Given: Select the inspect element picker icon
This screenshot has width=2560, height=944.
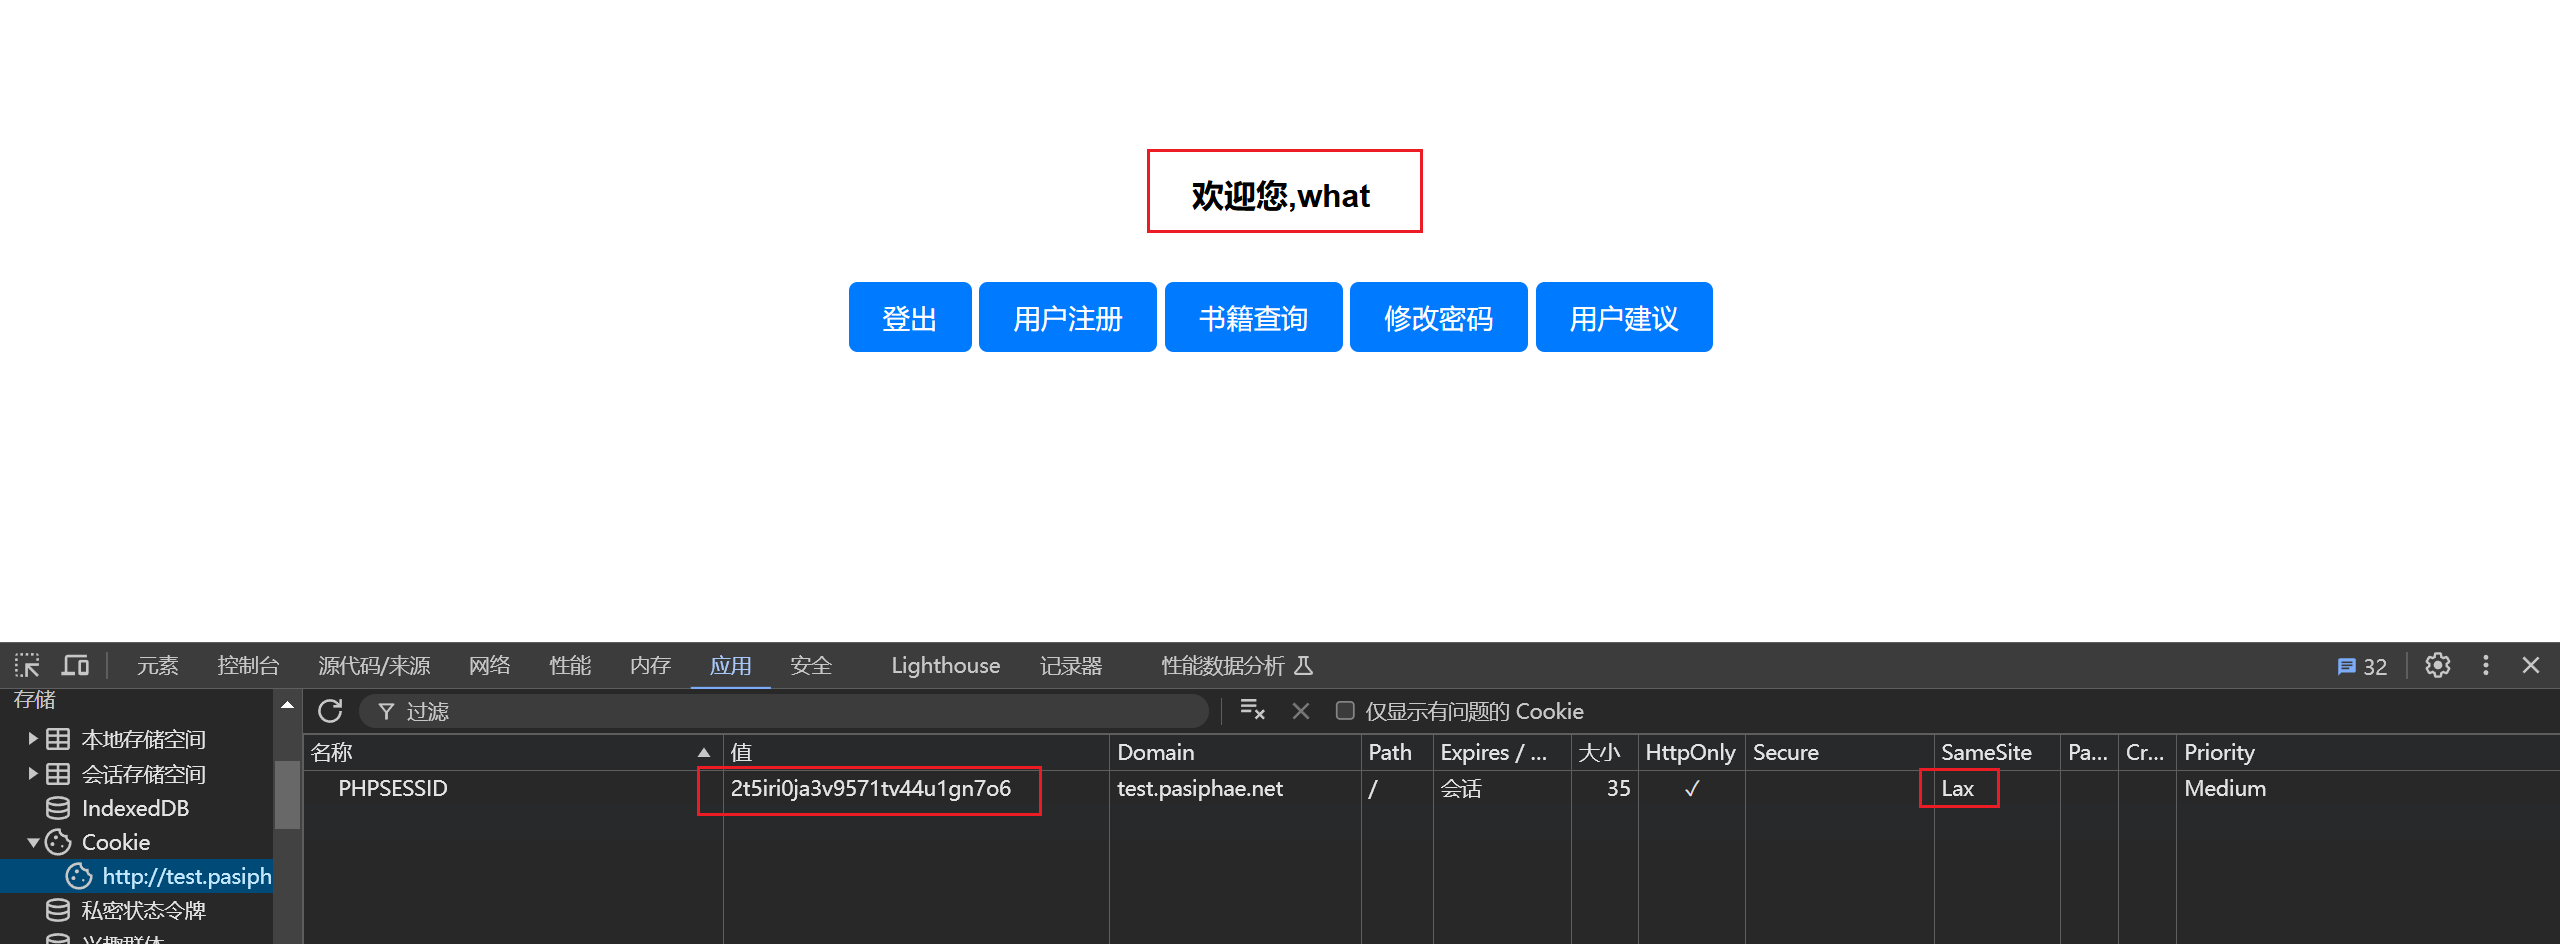Looking at the screenshot, I should point(27,665).
